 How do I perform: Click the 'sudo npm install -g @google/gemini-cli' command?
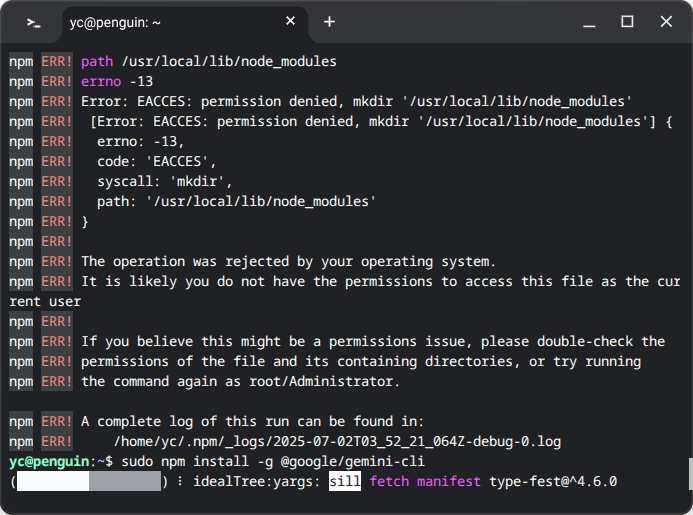click(x=273, y=461)
